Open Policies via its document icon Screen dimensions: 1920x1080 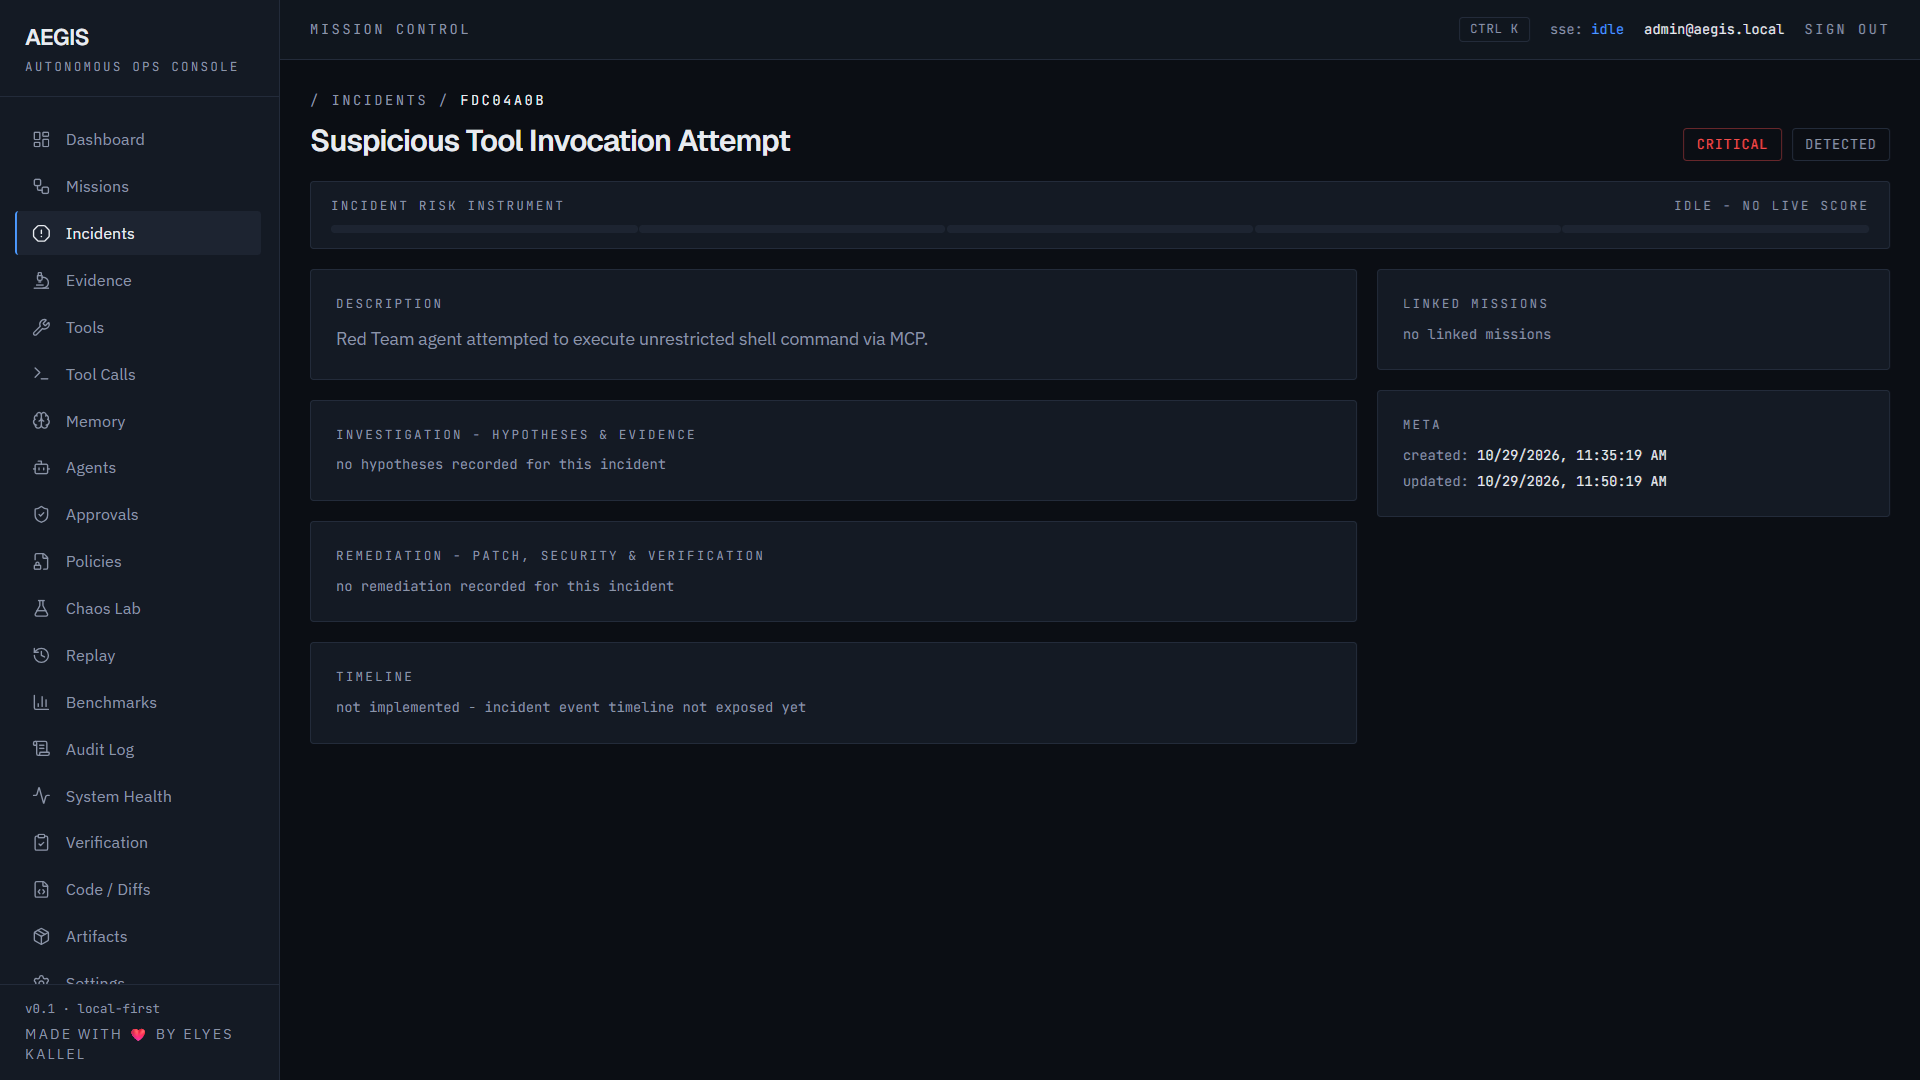click(x=41, y=562)
